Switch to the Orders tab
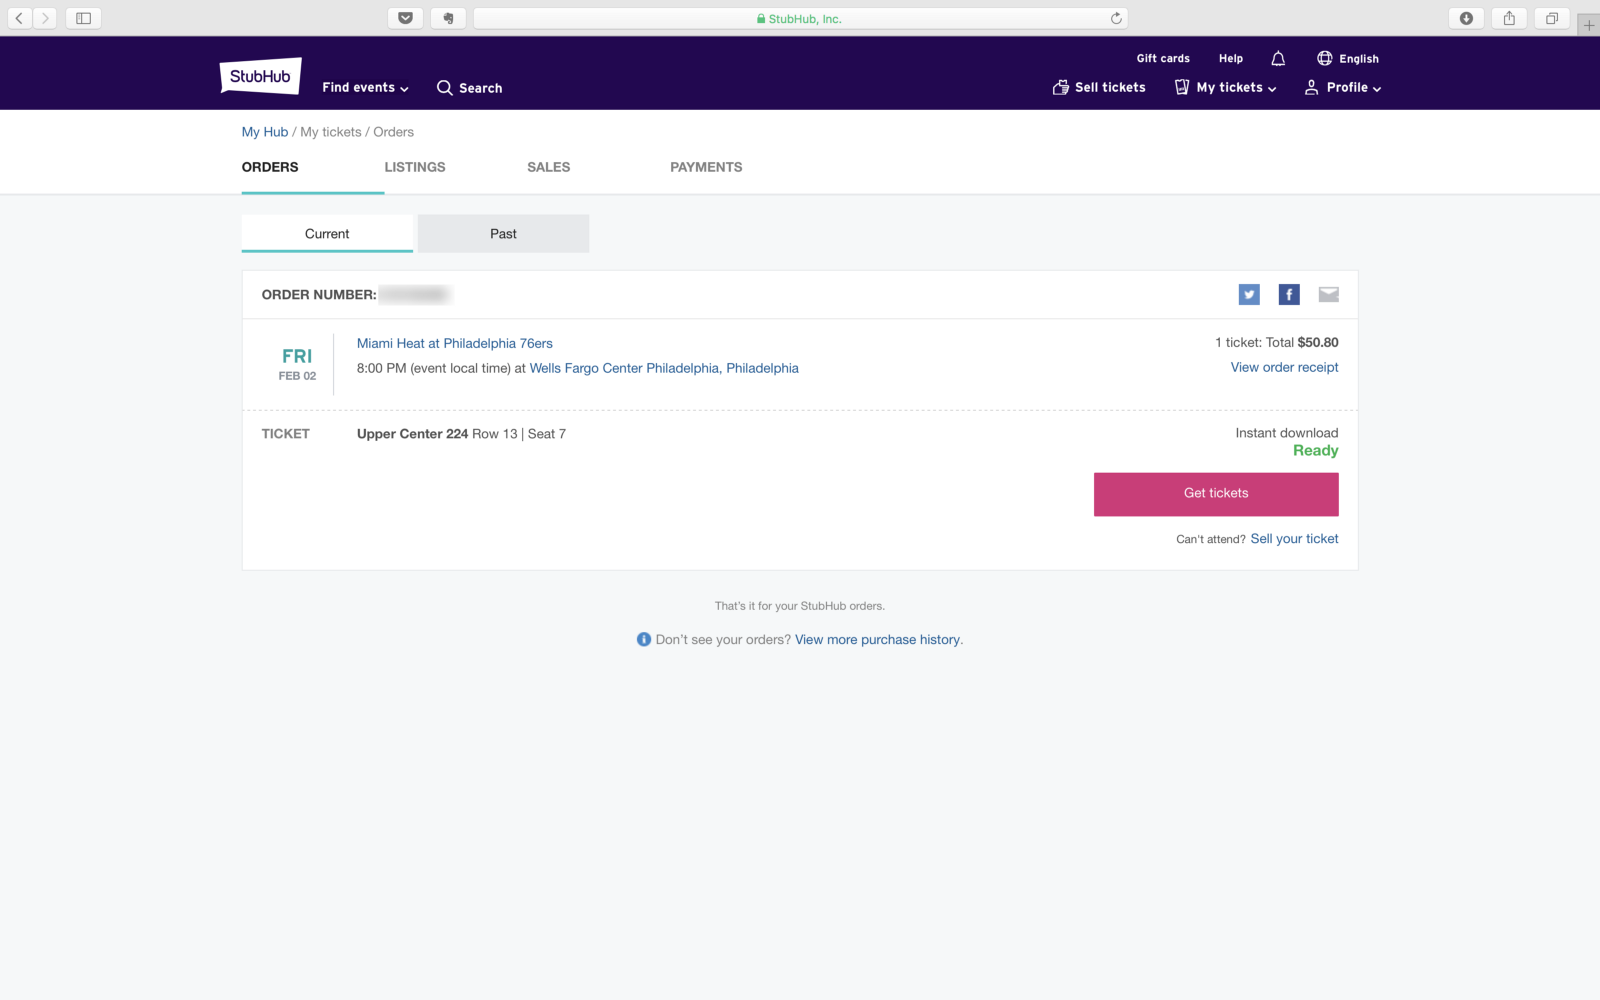This screenshot has width=1600, height=1000. 270,167
